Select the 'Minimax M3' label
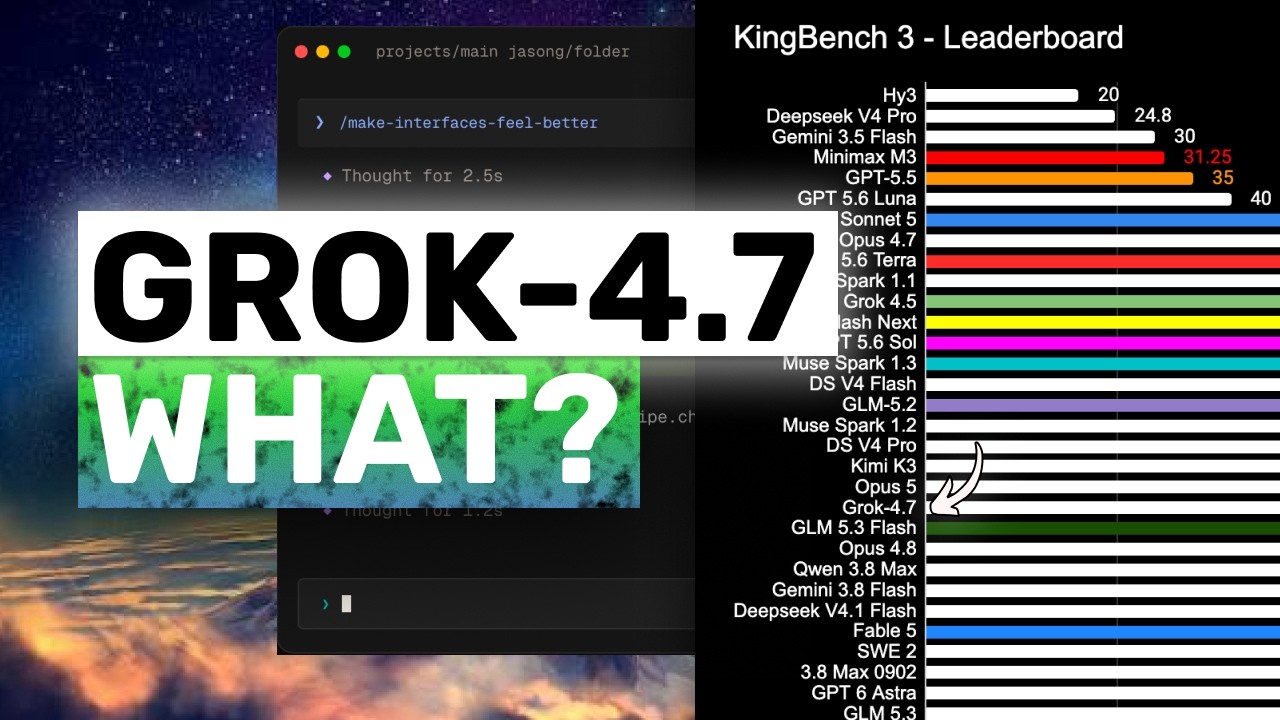The height and width of the screenshot is (720, 1280). click(x=865, y=158)
